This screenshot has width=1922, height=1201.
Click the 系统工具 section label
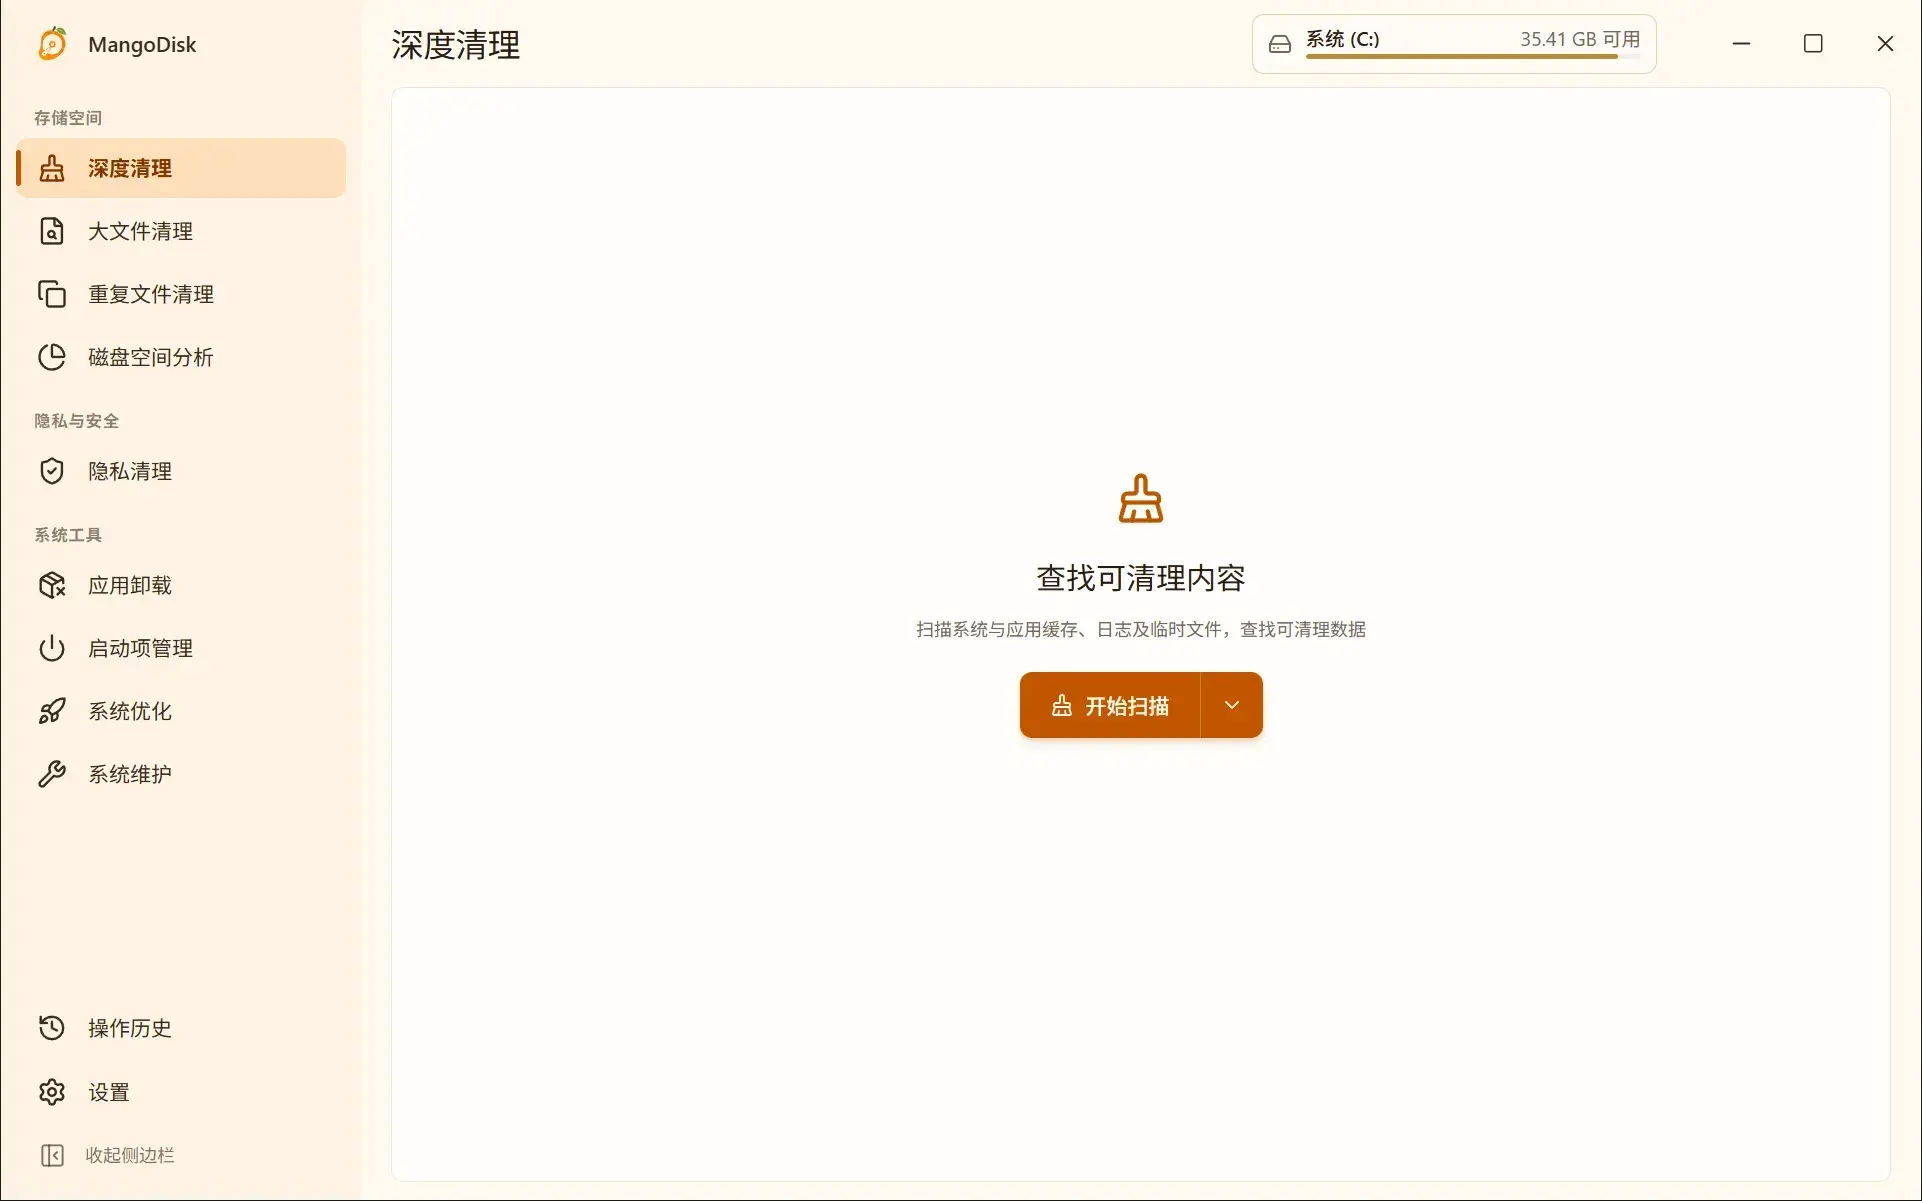[x=68, y=535]
